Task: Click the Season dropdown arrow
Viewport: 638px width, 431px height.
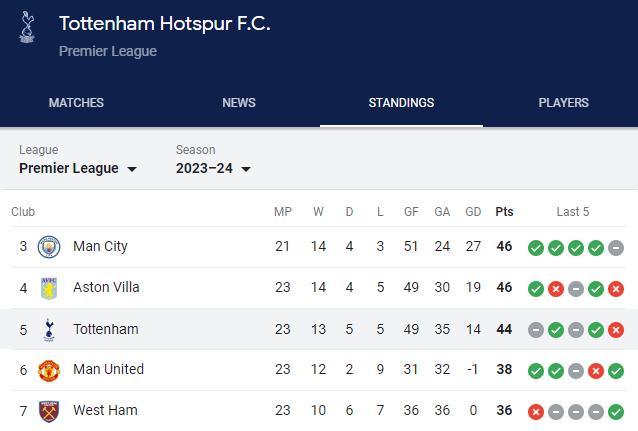Action: (x=246, y=169)
